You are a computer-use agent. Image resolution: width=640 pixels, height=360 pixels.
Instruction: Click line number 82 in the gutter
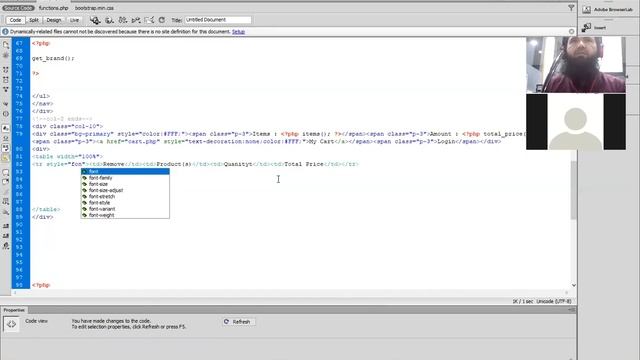tap(19, 164)
